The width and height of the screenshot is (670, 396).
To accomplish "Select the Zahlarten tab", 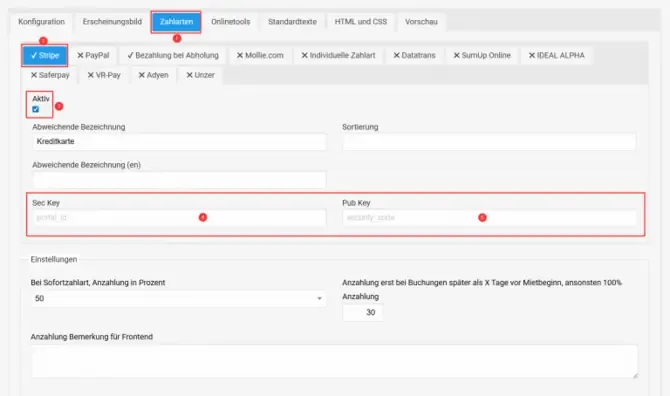I will 176,22.
